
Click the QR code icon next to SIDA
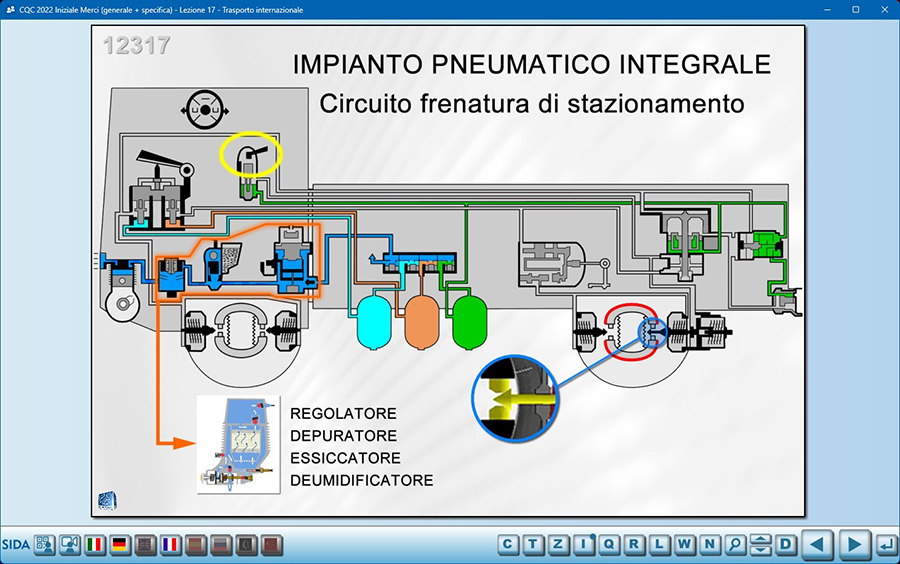[45, 545]
